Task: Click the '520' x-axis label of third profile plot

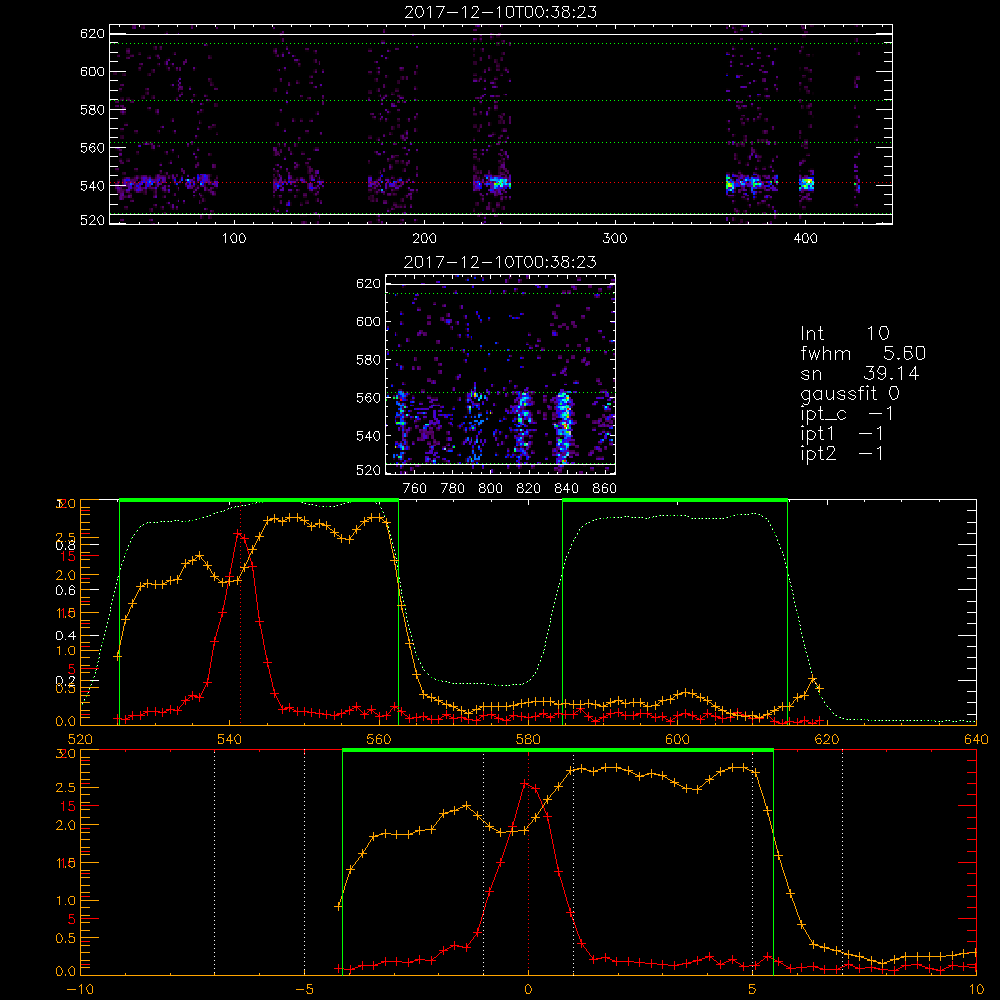Action: click(x=80, y=740)
